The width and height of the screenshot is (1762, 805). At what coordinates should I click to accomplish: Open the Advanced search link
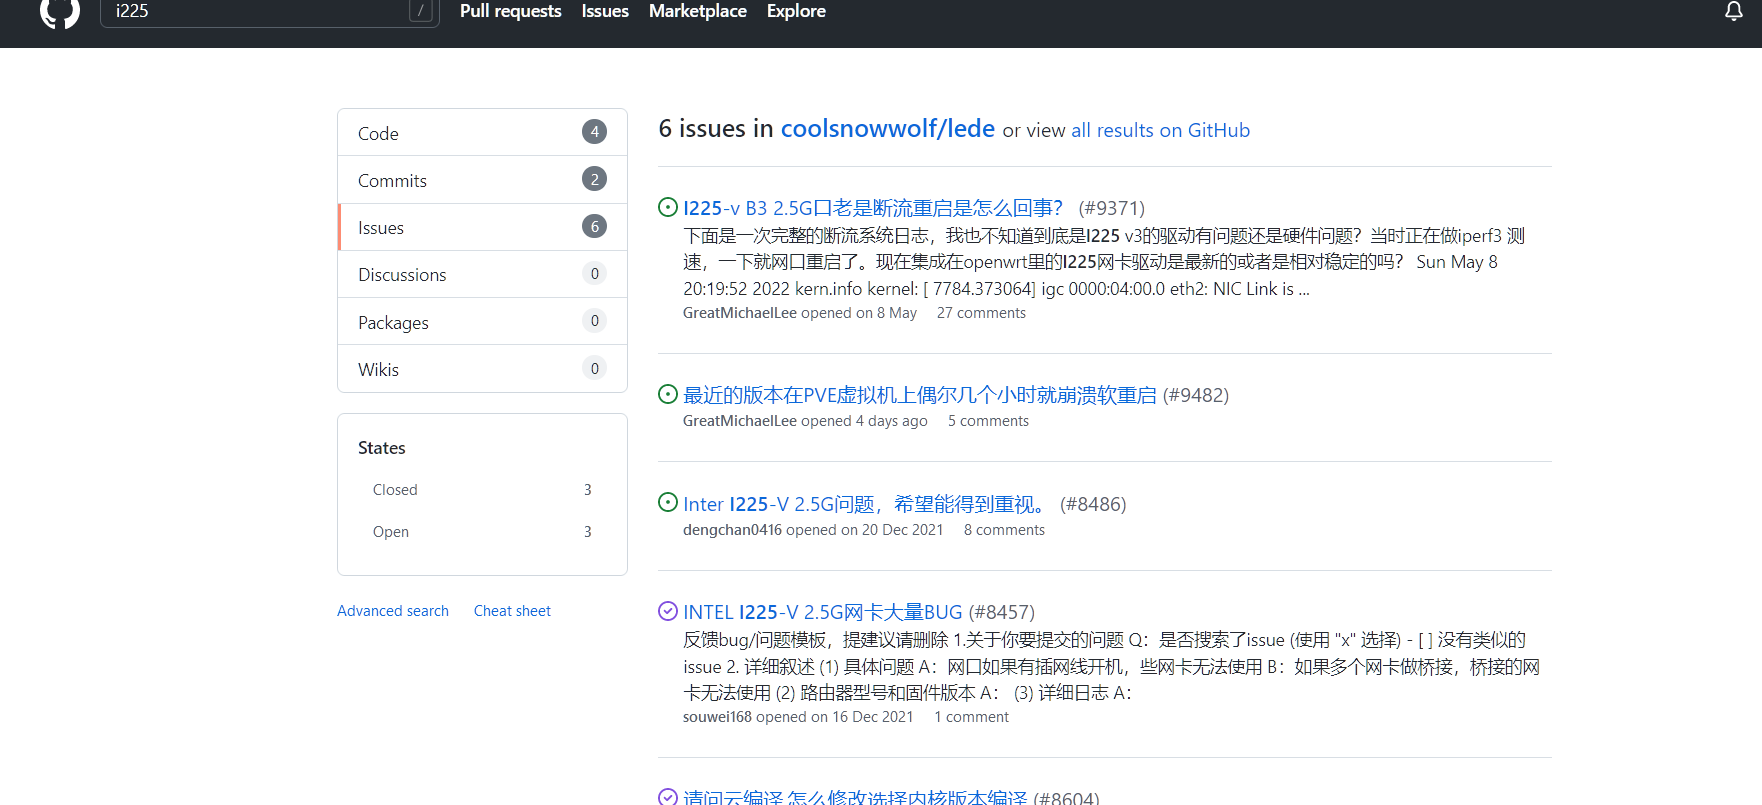pos(392,611)
